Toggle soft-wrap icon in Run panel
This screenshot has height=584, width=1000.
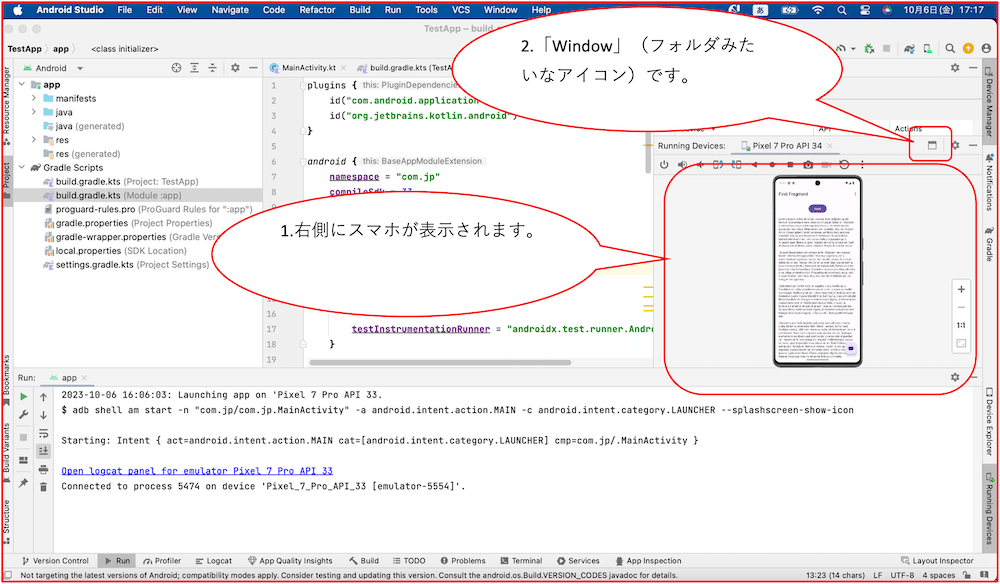tap(43, 434)
